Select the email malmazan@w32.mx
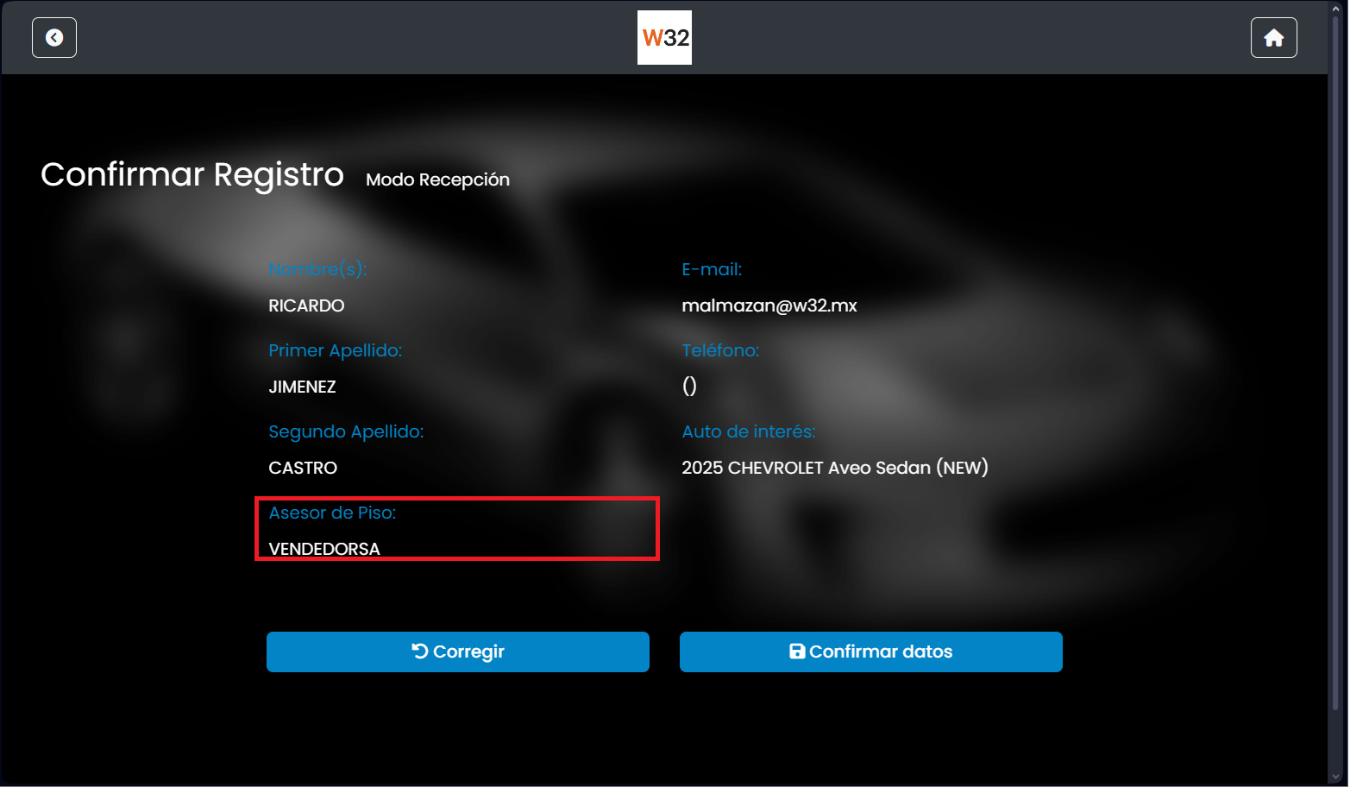 769,306
